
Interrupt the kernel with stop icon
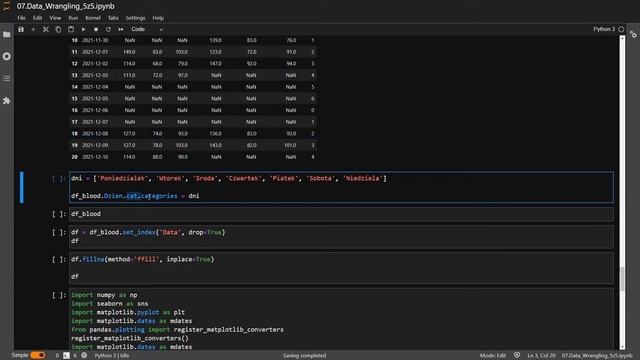tap(96, 29)
